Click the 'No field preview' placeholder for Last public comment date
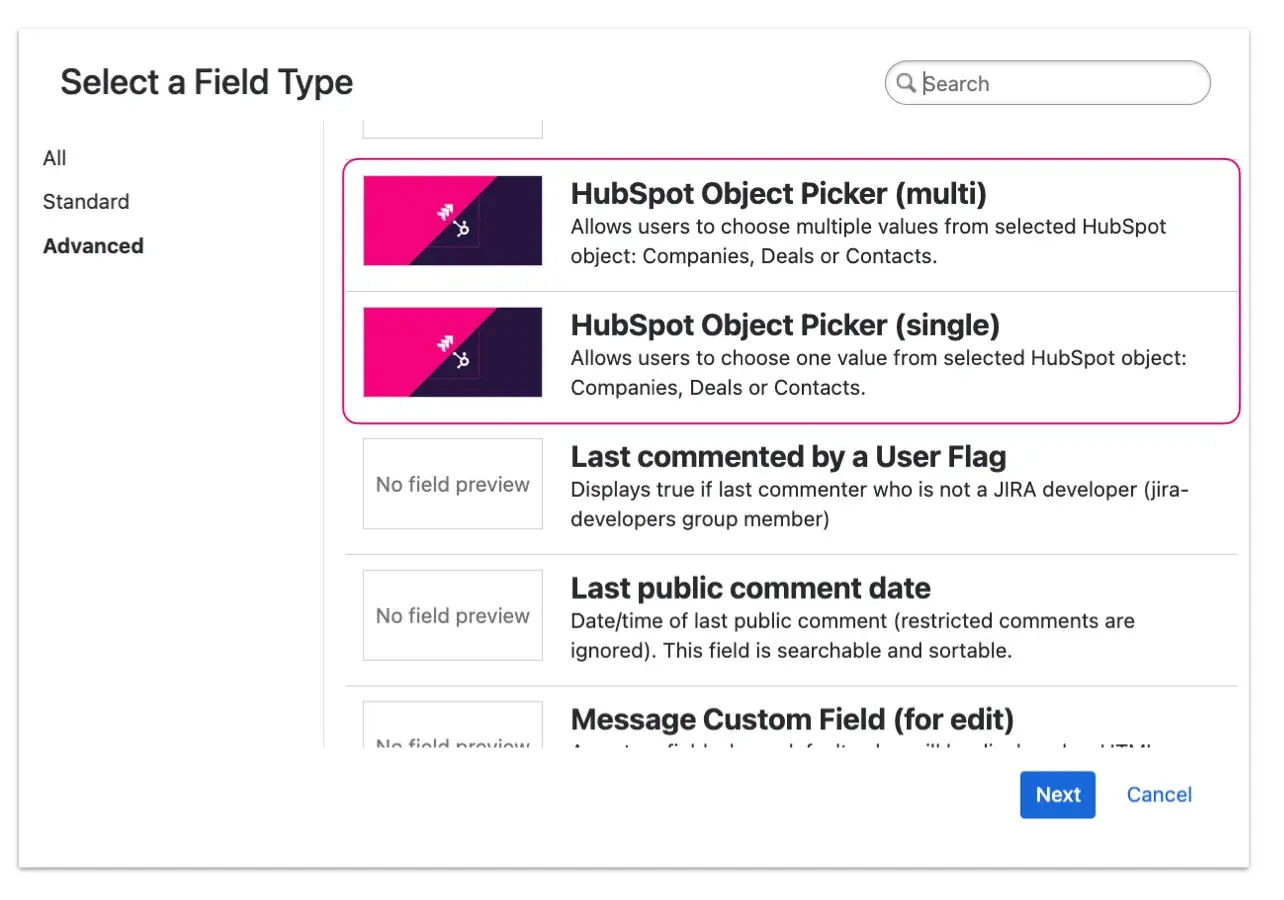 pos(452,615)
